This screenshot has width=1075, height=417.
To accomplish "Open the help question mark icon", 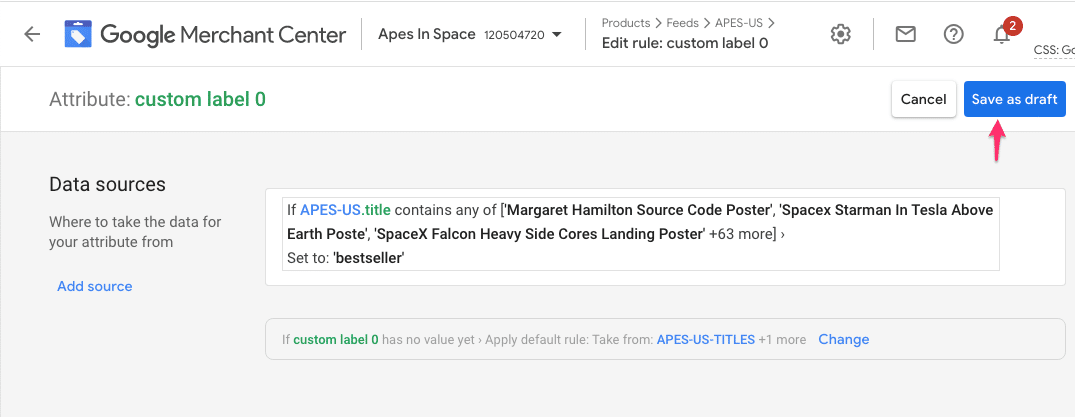I will [954, 34].
